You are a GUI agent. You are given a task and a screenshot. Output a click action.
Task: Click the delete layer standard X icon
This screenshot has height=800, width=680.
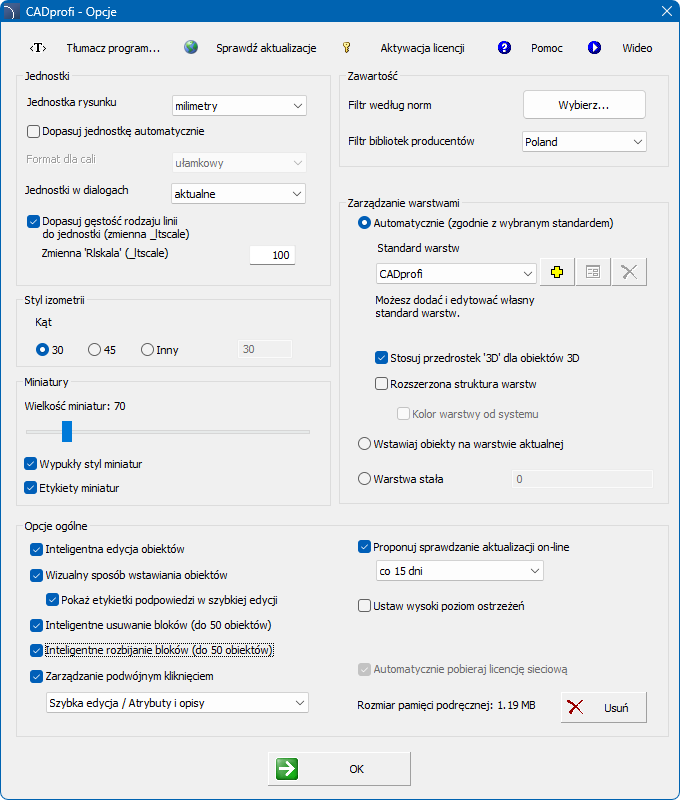click(629, 273)
